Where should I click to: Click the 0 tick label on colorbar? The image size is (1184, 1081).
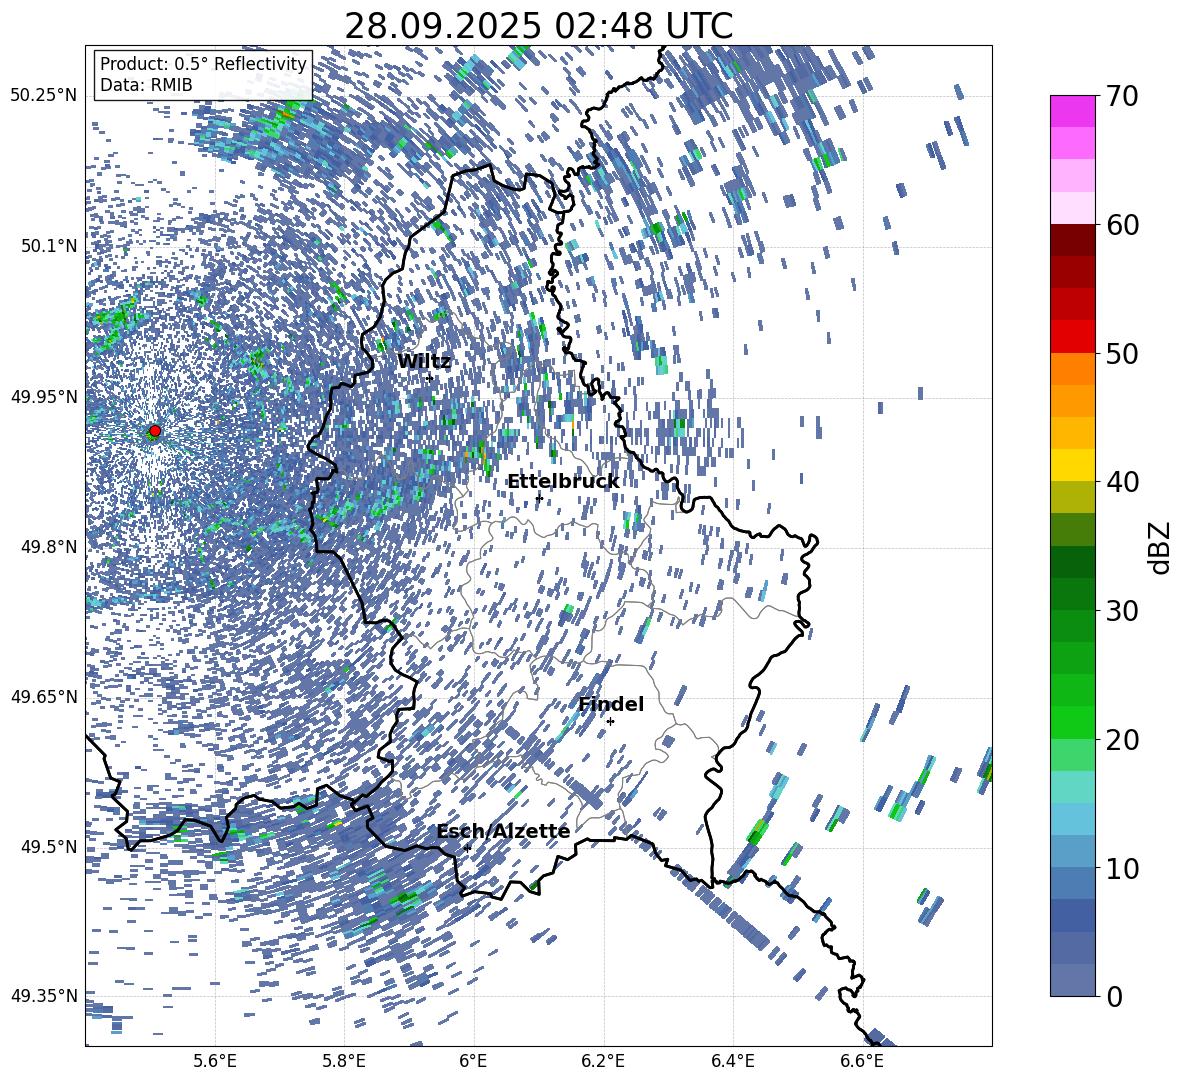point(1114,996)
